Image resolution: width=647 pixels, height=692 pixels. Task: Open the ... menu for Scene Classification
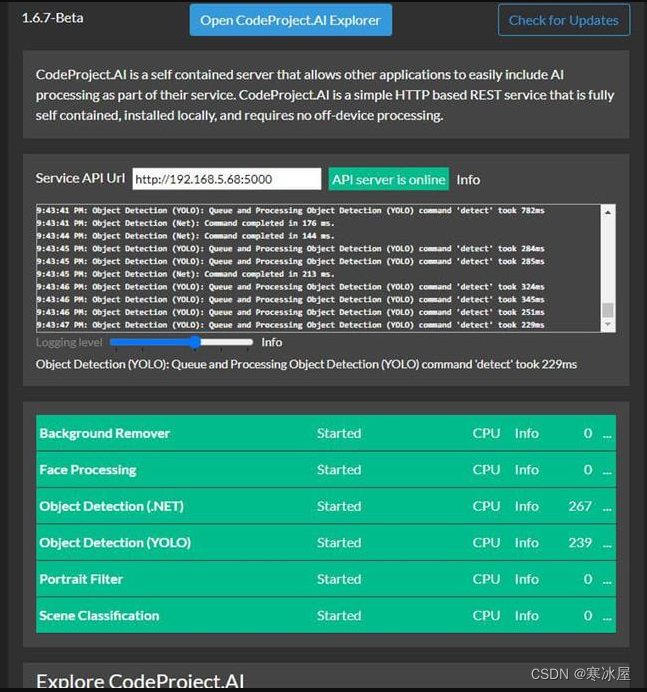[607, 617]
